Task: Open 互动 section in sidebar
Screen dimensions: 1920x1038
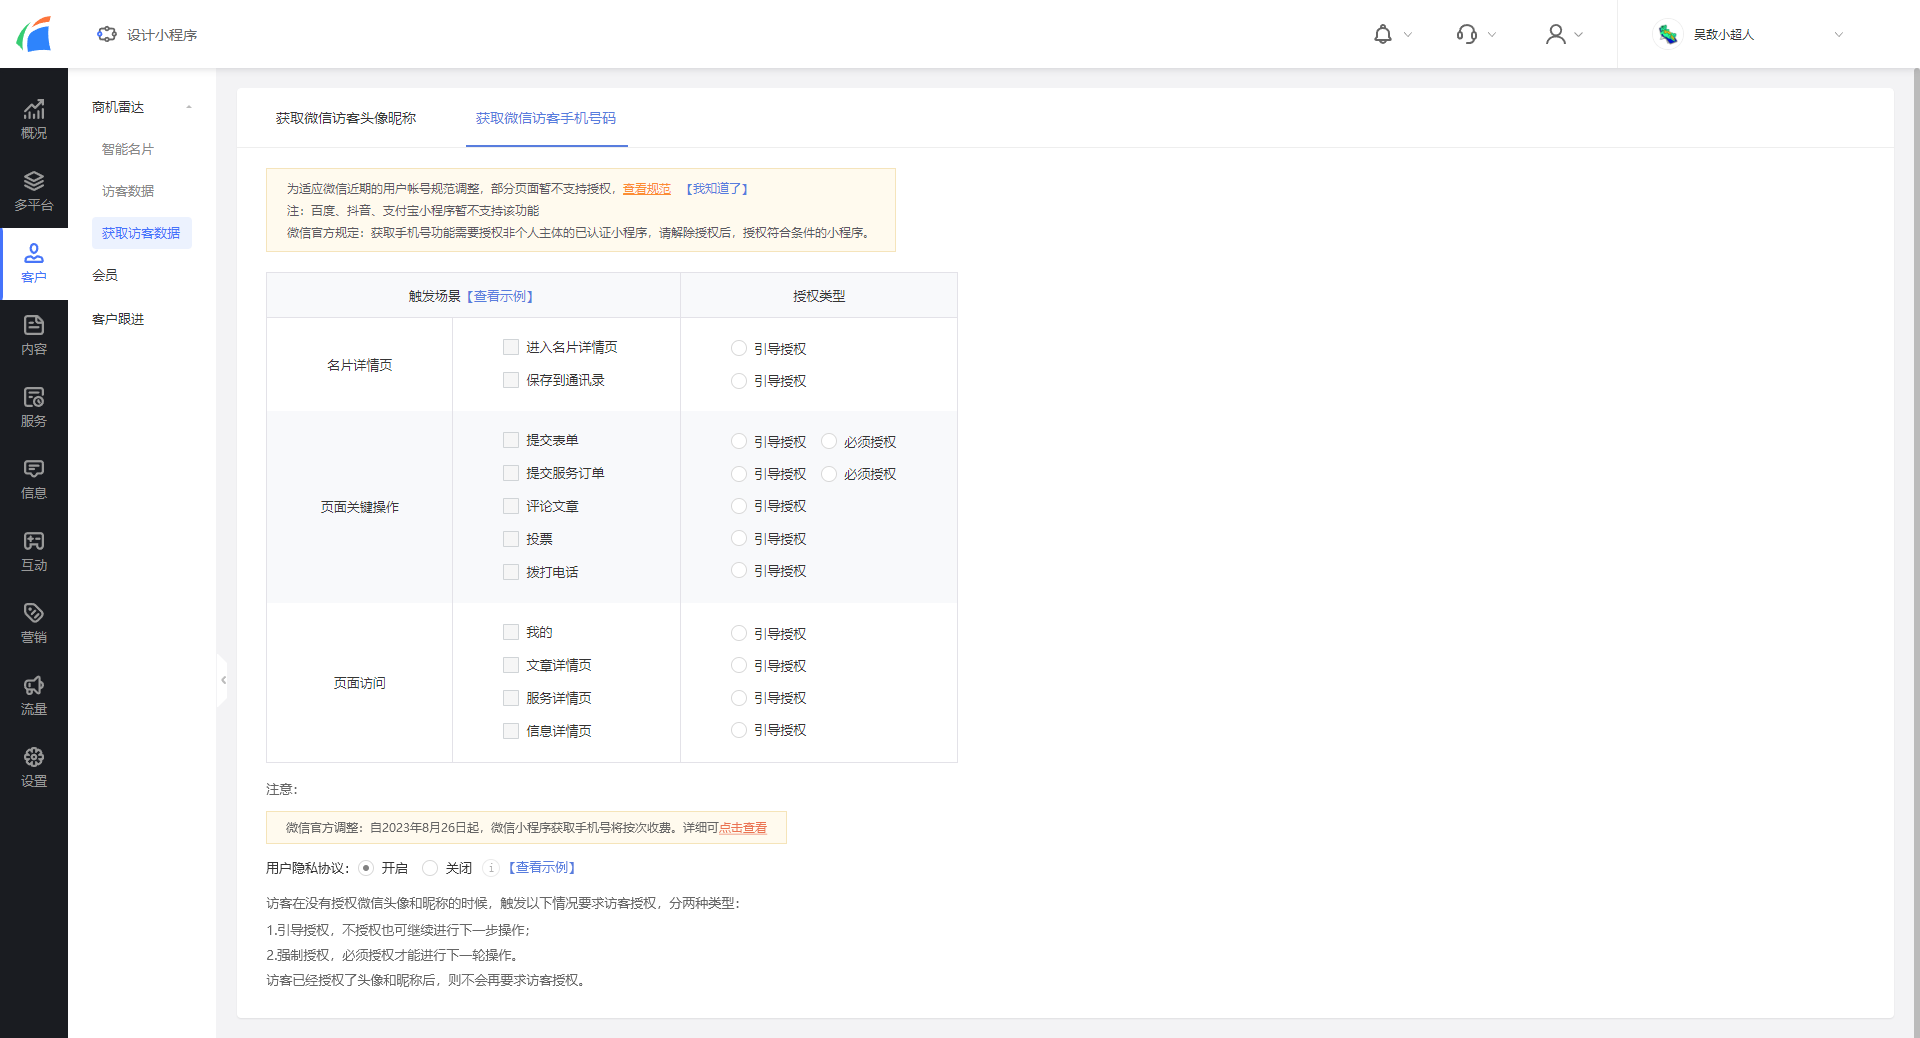Action: (x=34, y=552)
